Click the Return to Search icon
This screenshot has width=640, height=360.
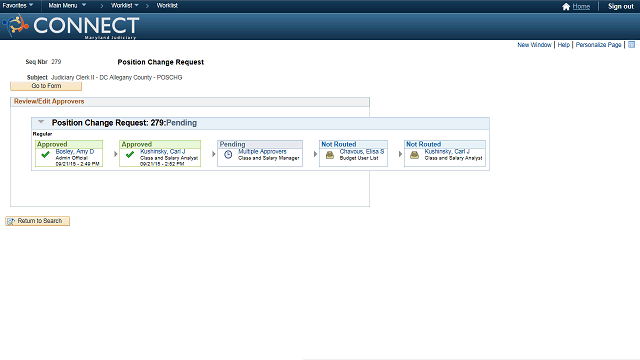coord(11,221)
